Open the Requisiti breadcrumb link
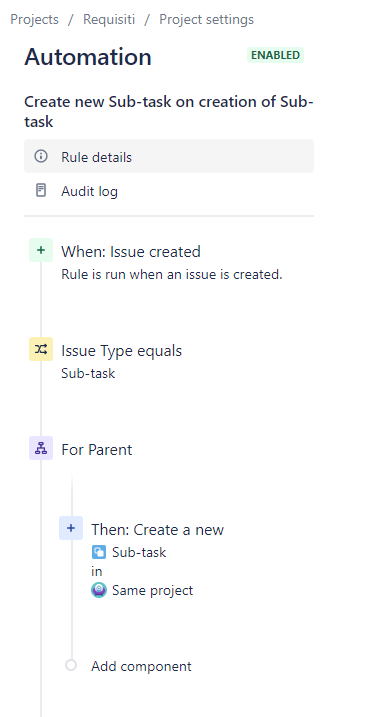This screenshot has height=717, width=388. (x=109, y=20)
